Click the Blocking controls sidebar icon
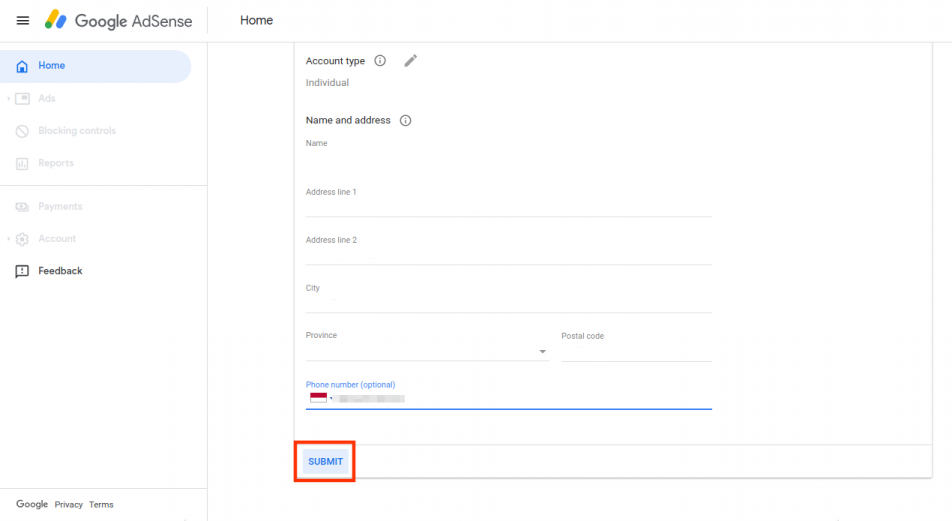 tap(22, 131)
